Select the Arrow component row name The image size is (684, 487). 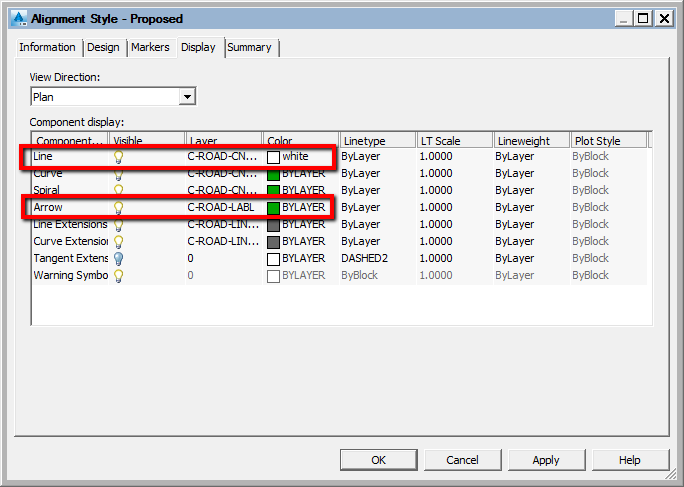pos(48,207)
